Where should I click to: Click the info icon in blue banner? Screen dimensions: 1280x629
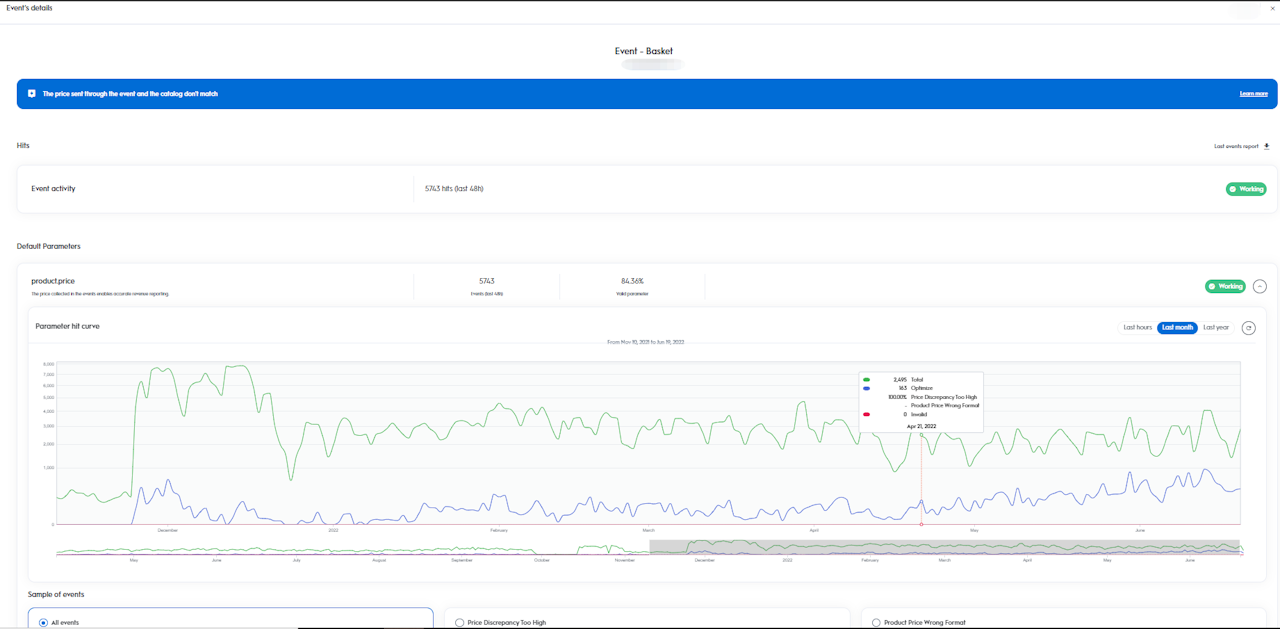click(32, 94)
